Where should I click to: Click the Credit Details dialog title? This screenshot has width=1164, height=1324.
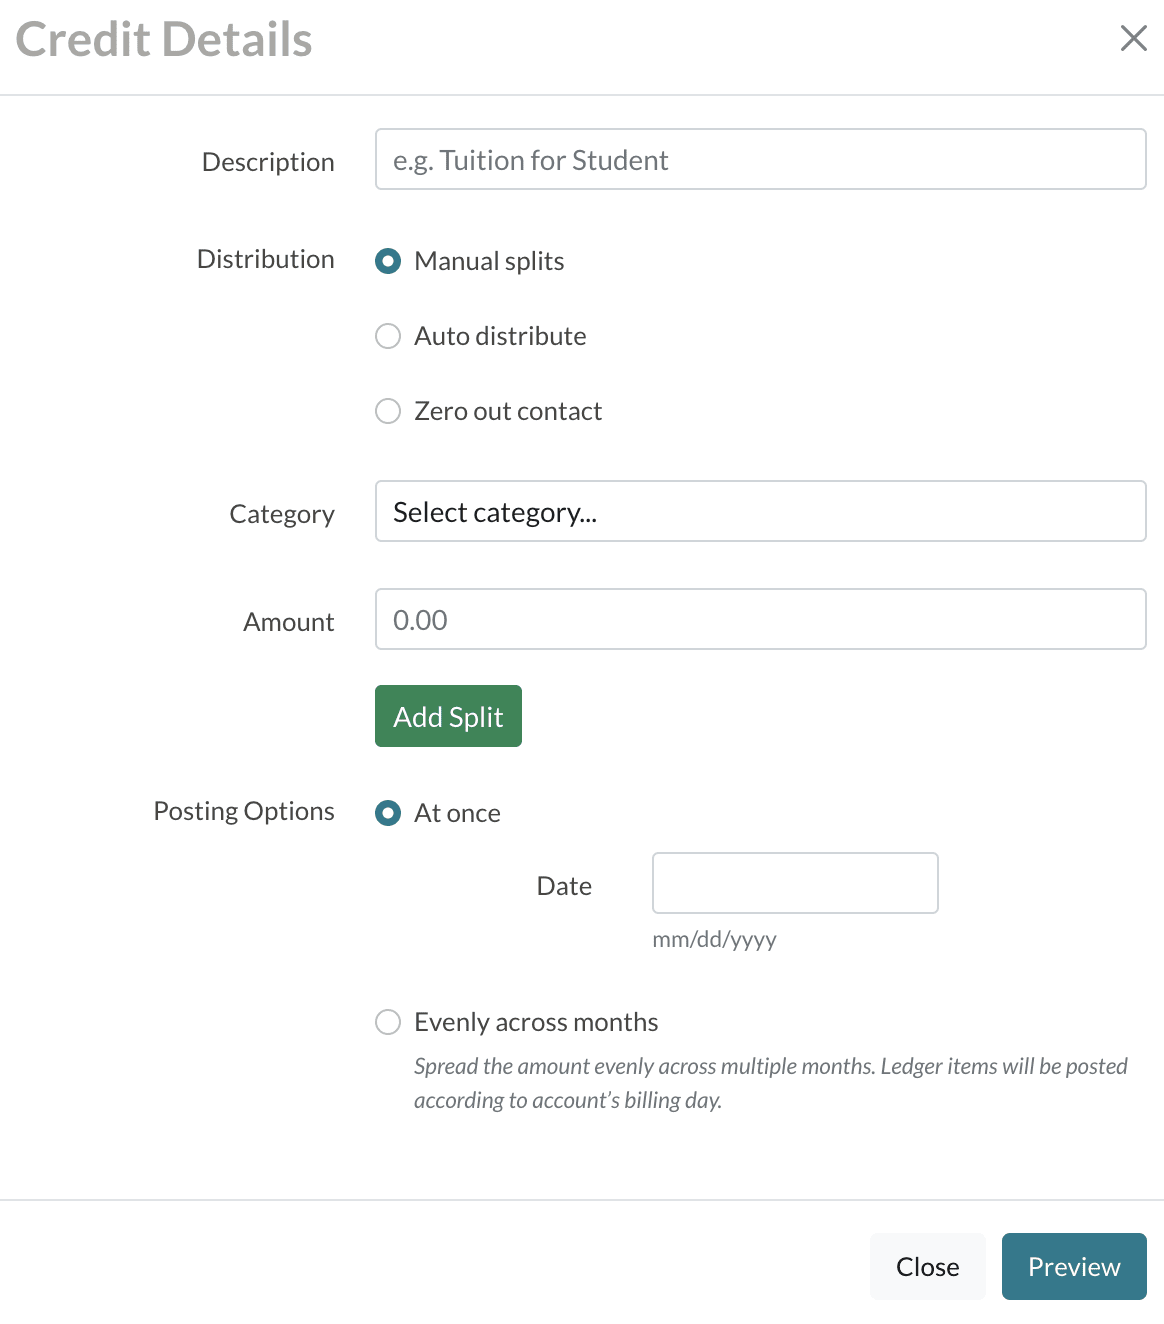(x=164, y=40)
